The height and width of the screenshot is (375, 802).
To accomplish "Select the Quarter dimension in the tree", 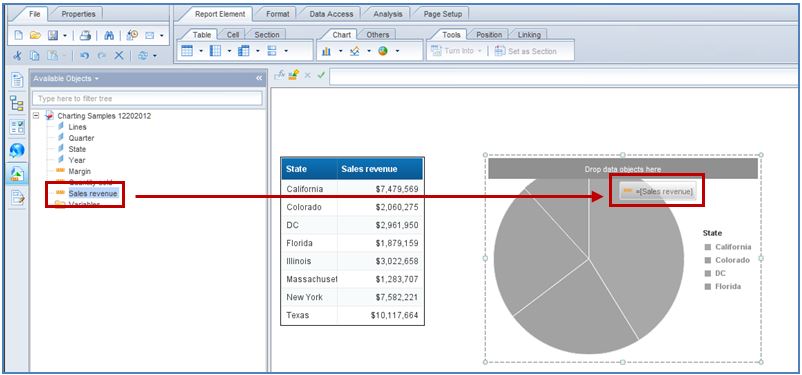I will tap(81, 138).
